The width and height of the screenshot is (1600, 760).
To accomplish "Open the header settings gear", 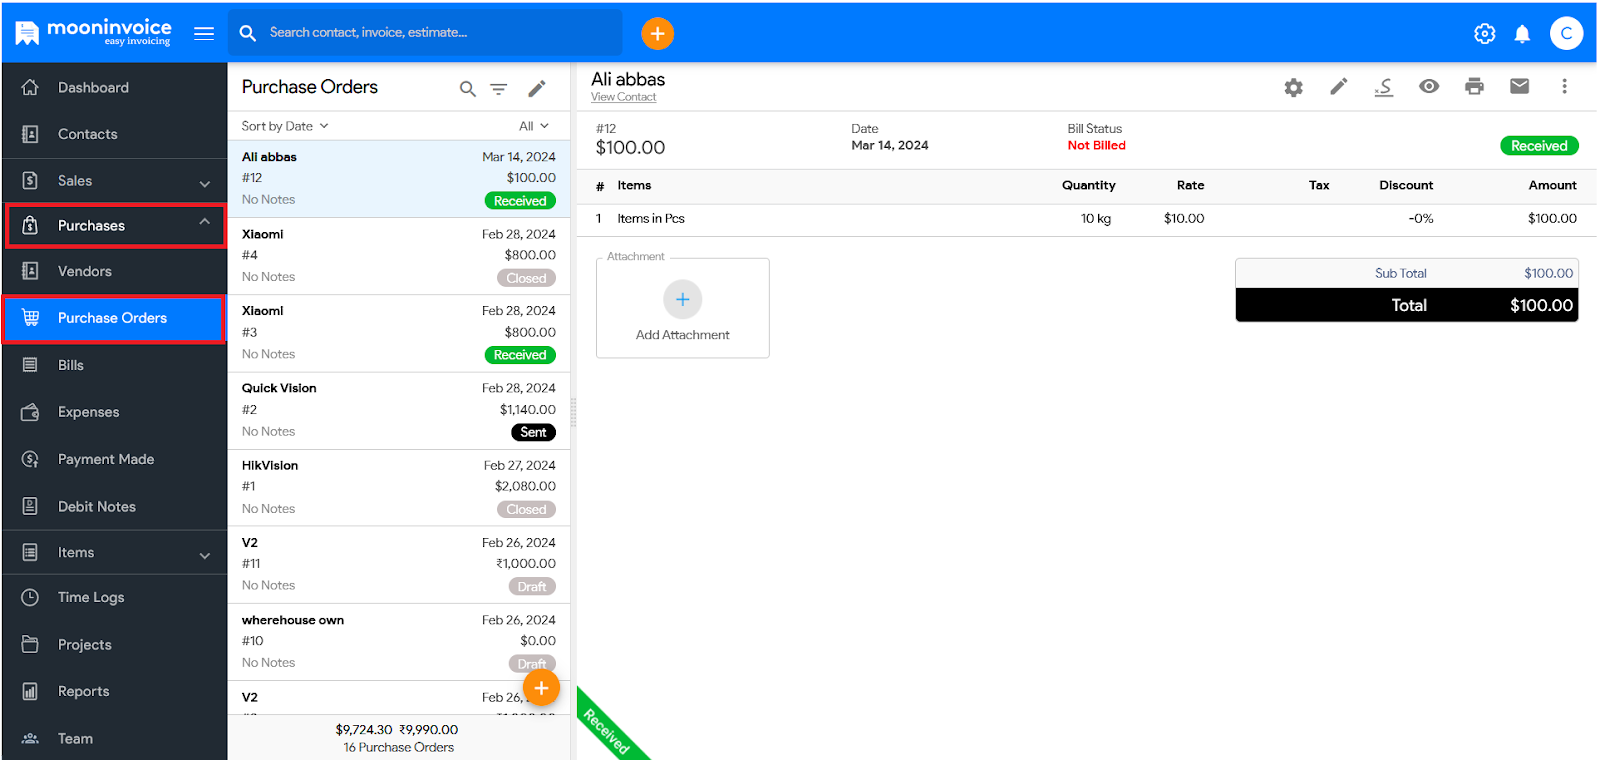I will [1485, 33].
